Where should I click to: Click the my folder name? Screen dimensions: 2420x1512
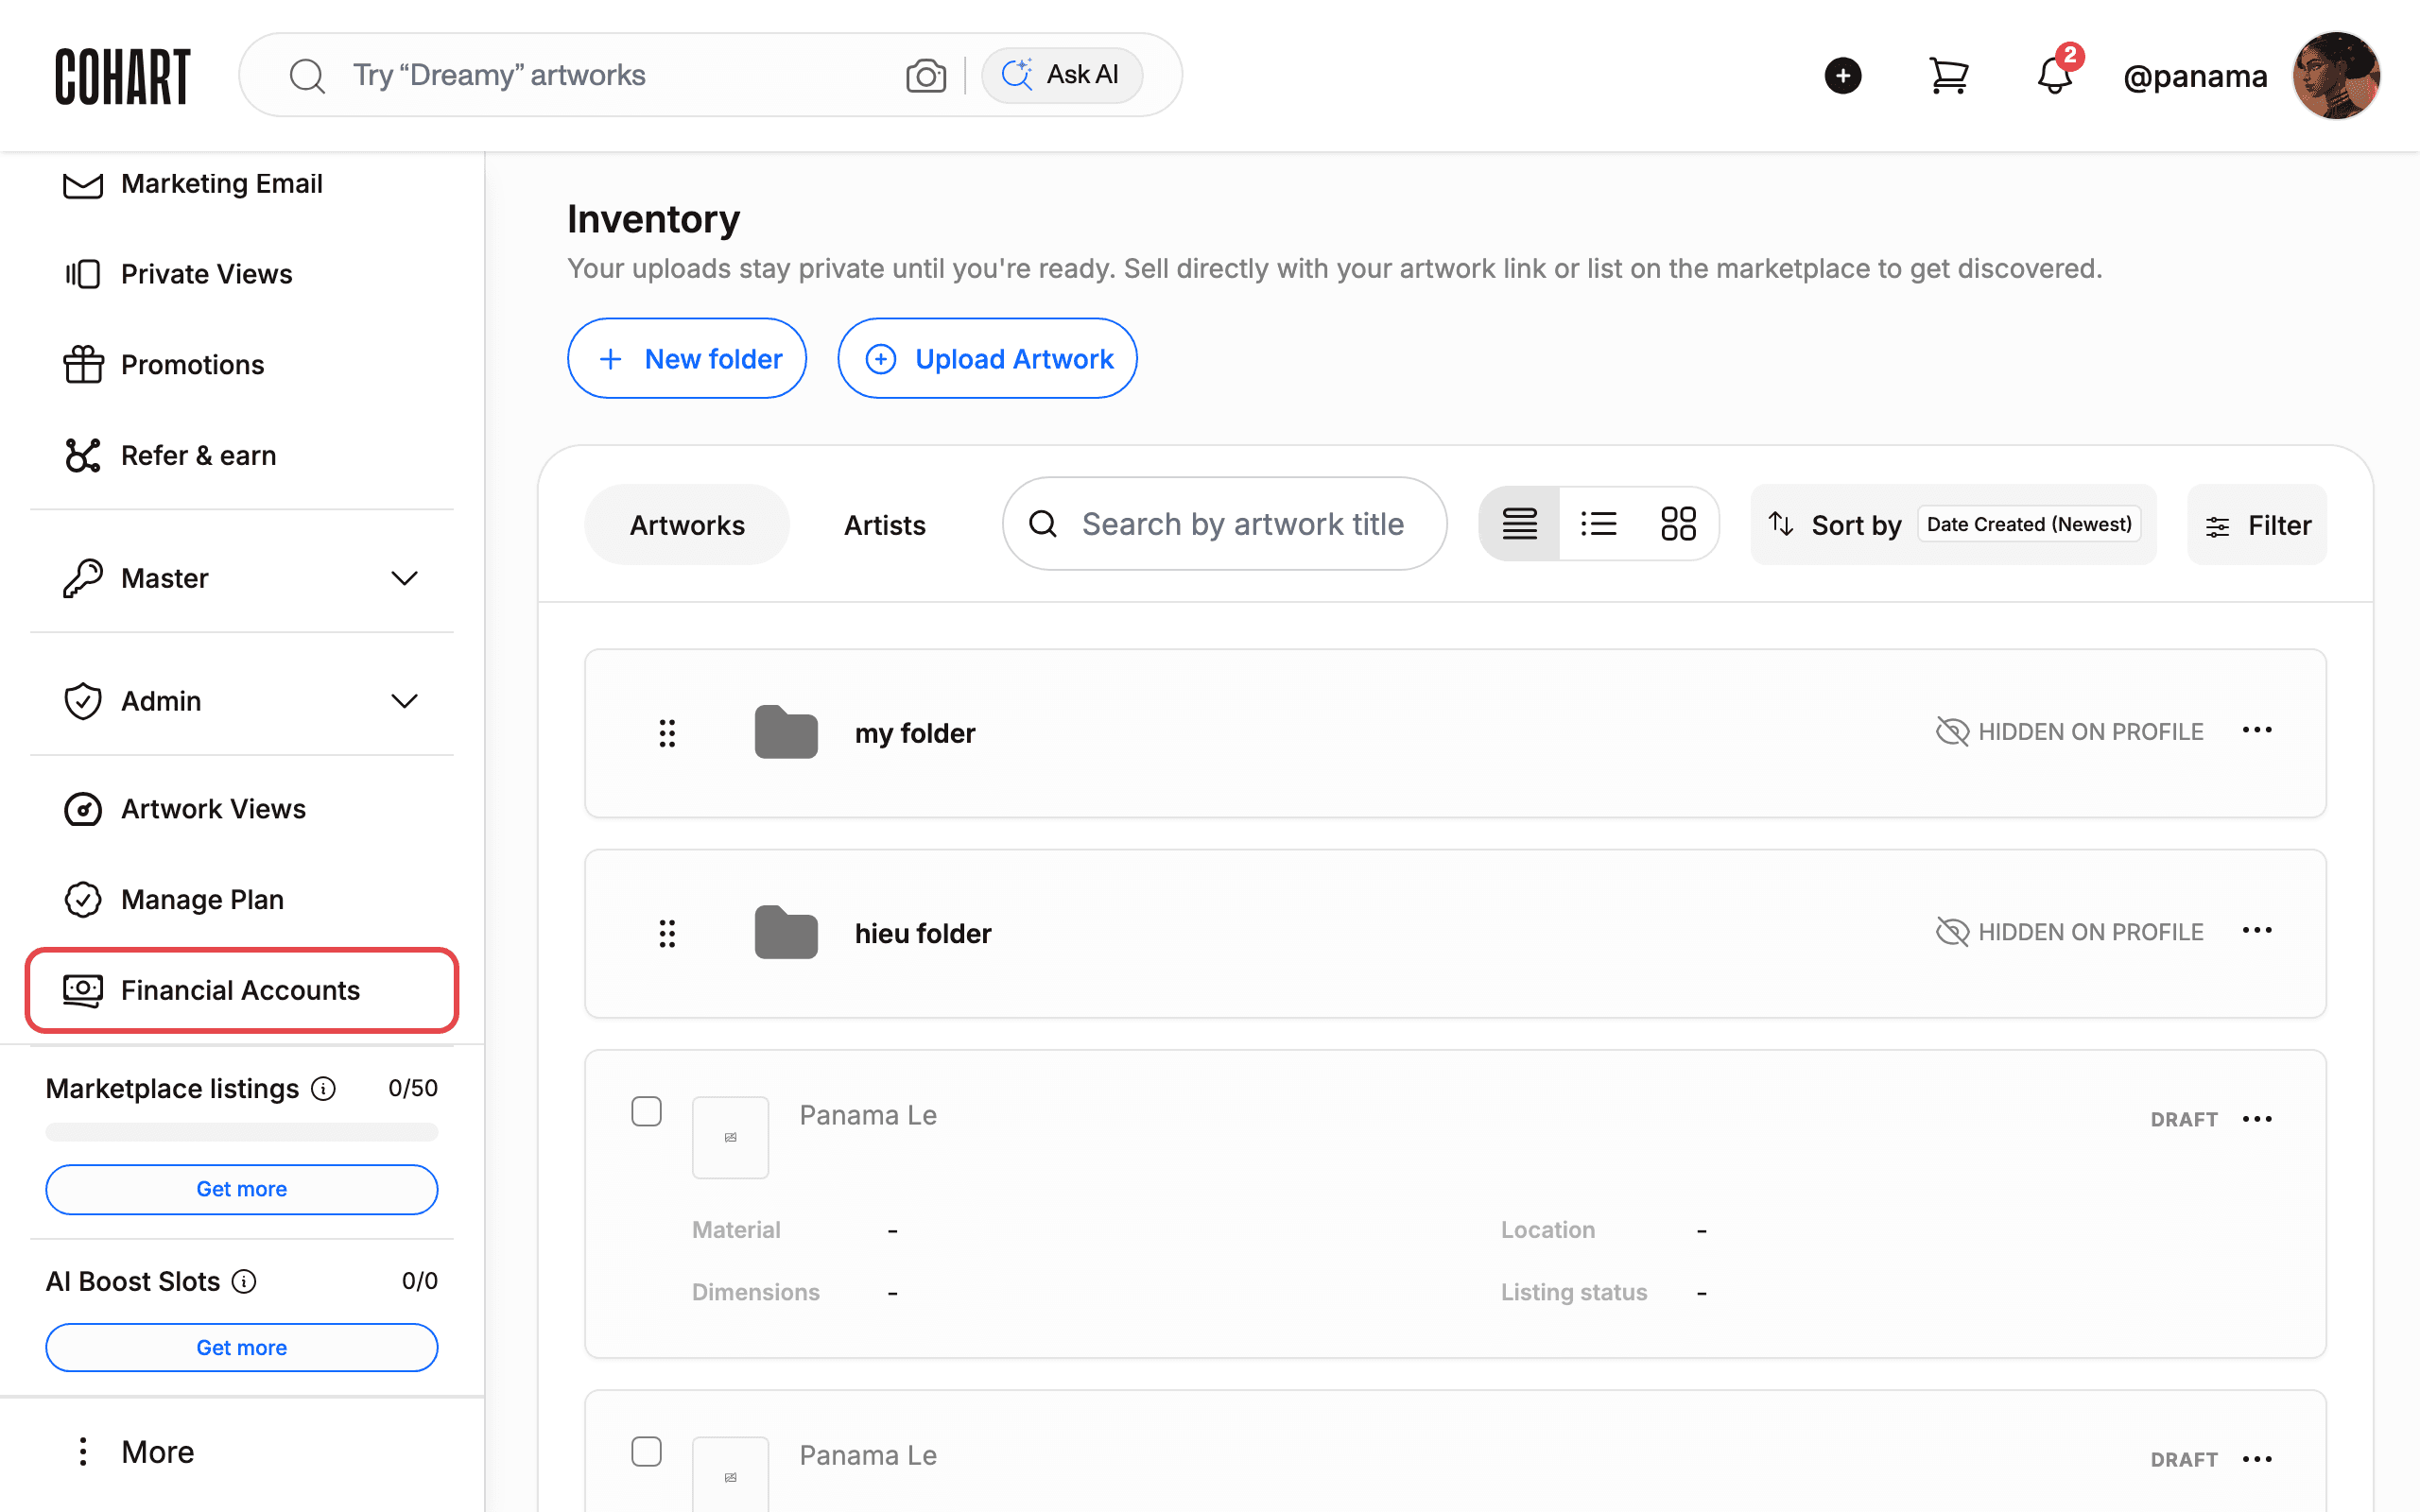(x=914, y=733)
